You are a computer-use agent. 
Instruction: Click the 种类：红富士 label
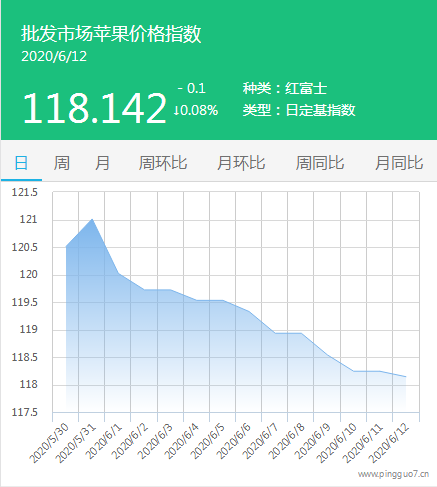click(285, 88)
